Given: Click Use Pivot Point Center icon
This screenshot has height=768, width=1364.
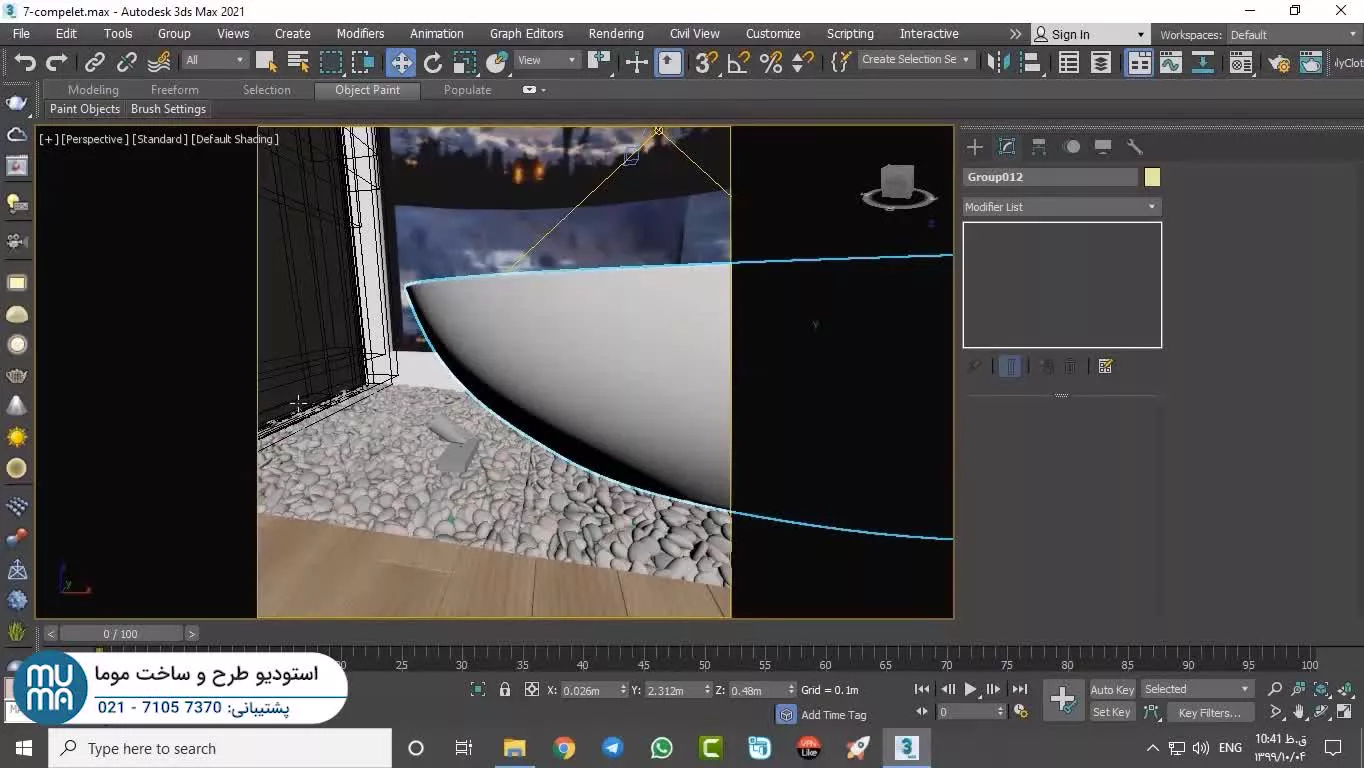Looking at the screenshot, I should 599,63.
